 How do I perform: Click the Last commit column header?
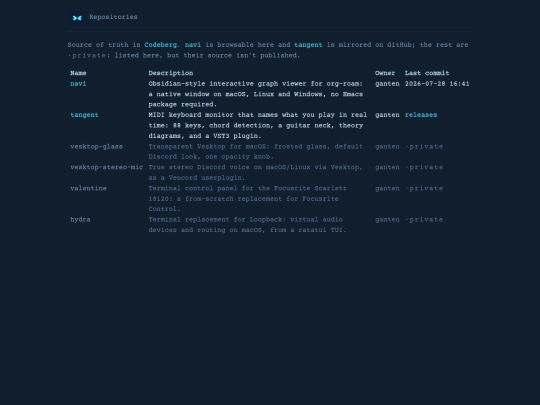tap(427, 73)
